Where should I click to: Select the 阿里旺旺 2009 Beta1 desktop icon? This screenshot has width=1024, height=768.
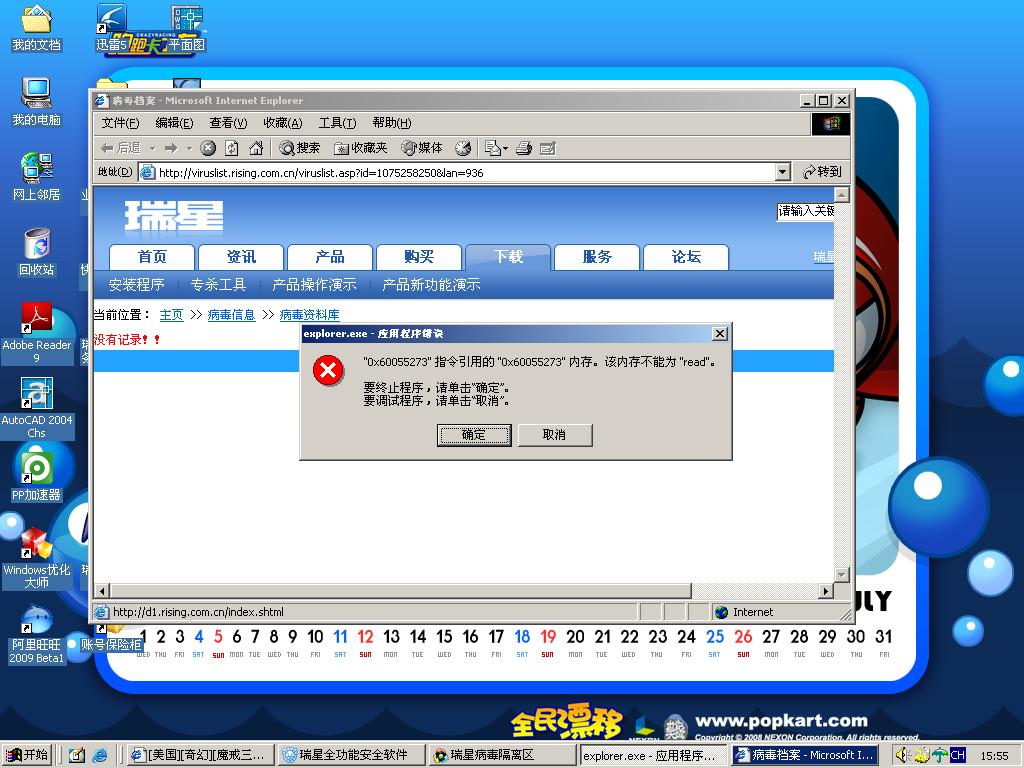[37, 633]
